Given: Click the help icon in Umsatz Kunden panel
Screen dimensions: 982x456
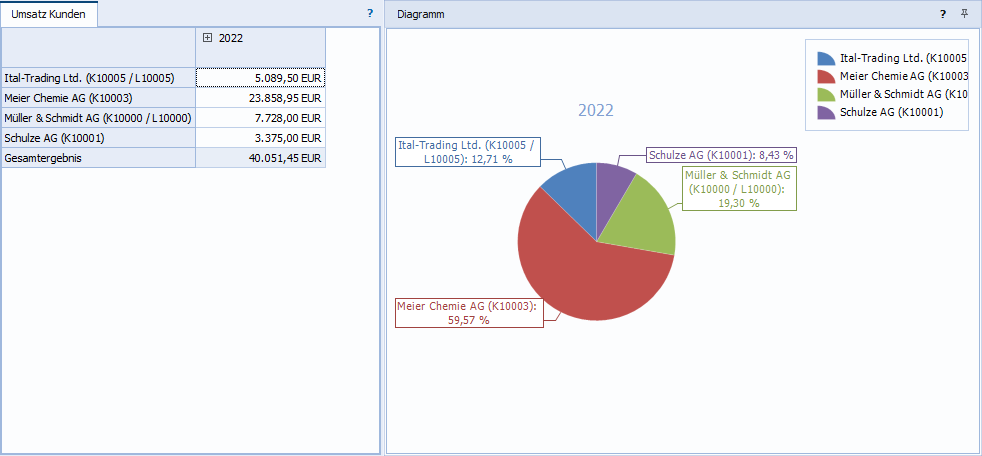Looking at the screenshot, I should [x=370, y=14].
